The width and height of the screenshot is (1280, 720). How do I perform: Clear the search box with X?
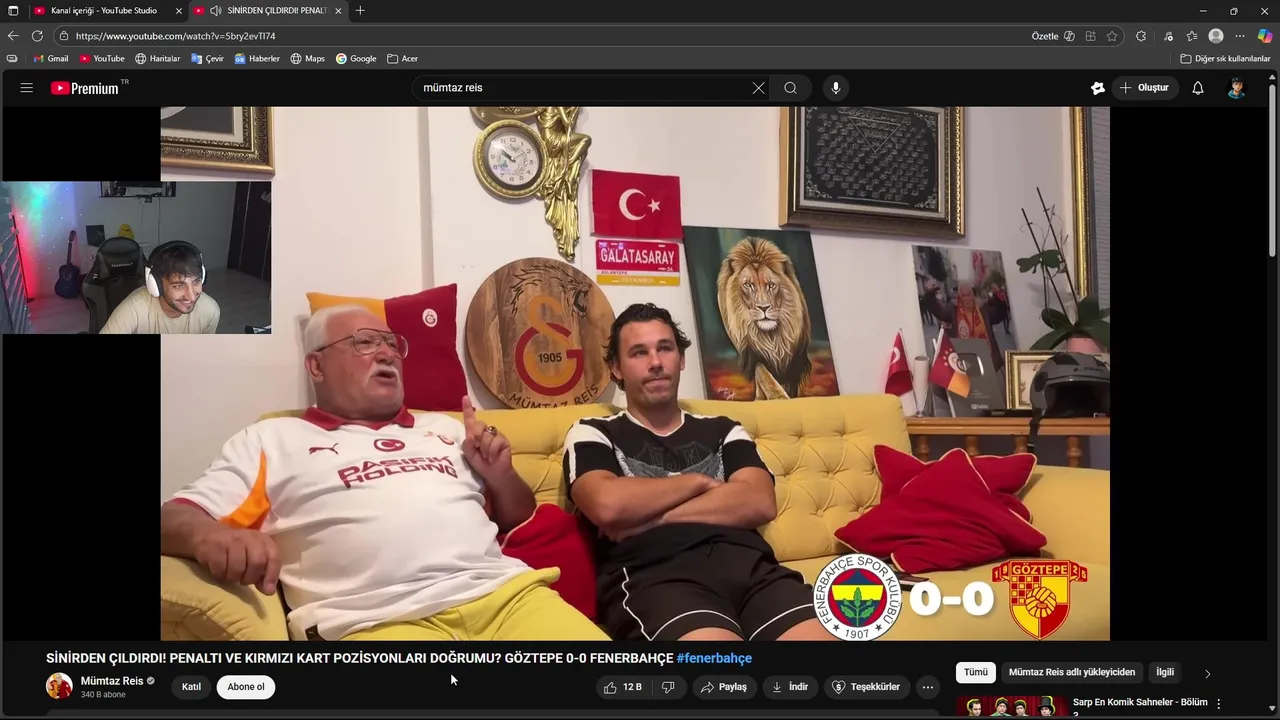(758, 88)
